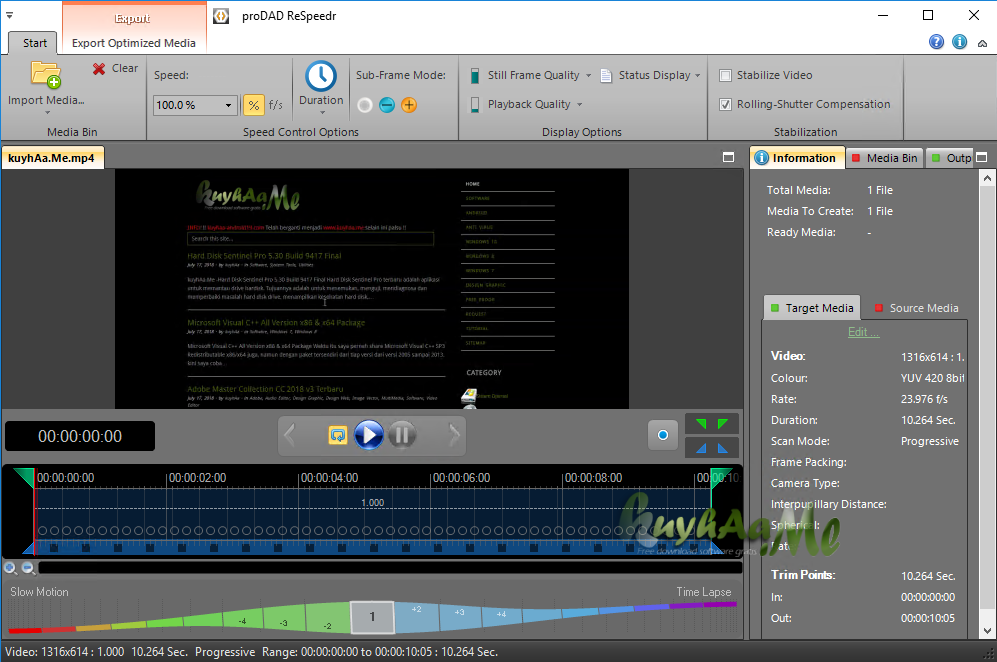Image resolution: width=997 pixels, height=662 pixels.
Task: Click the timeline horizontal scrollbar
Action: (x=390, y=567)
